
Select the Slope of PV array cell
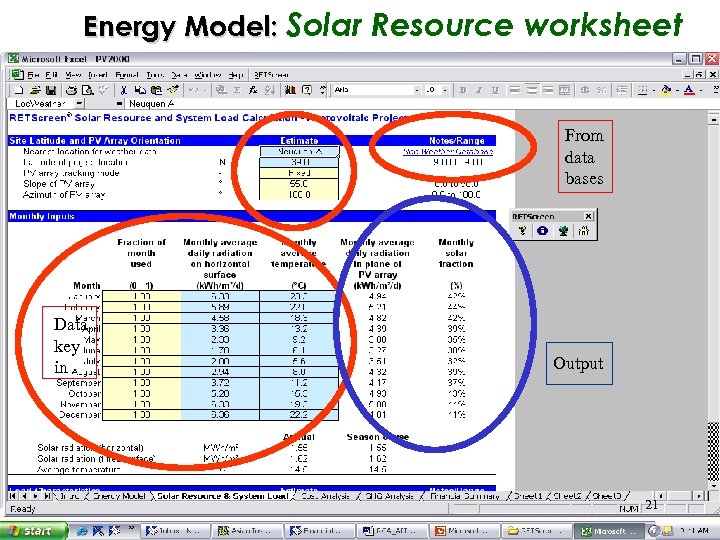(x=299, y=184)
